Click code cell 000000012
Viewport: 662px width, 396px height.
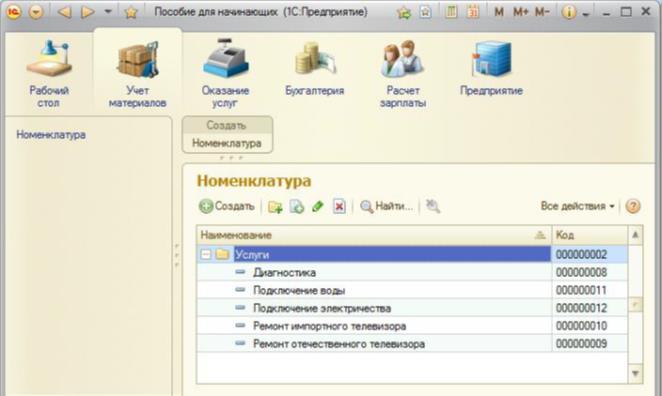pos(590,308)
